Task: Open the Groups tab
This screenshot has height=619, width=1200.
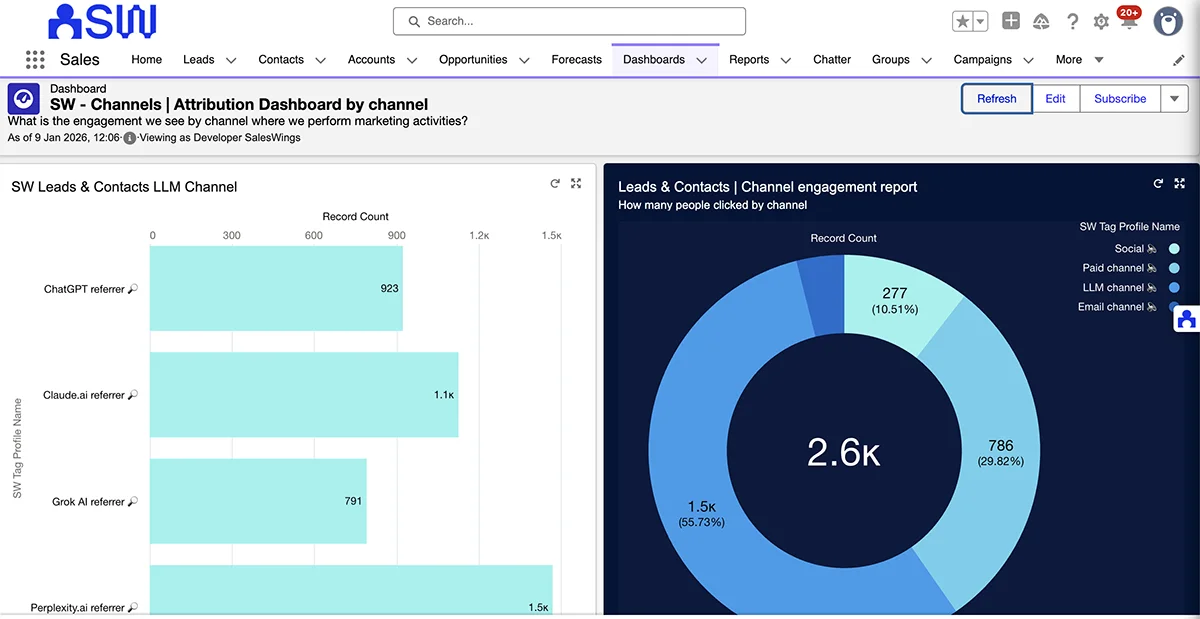Action: [891, 60]
